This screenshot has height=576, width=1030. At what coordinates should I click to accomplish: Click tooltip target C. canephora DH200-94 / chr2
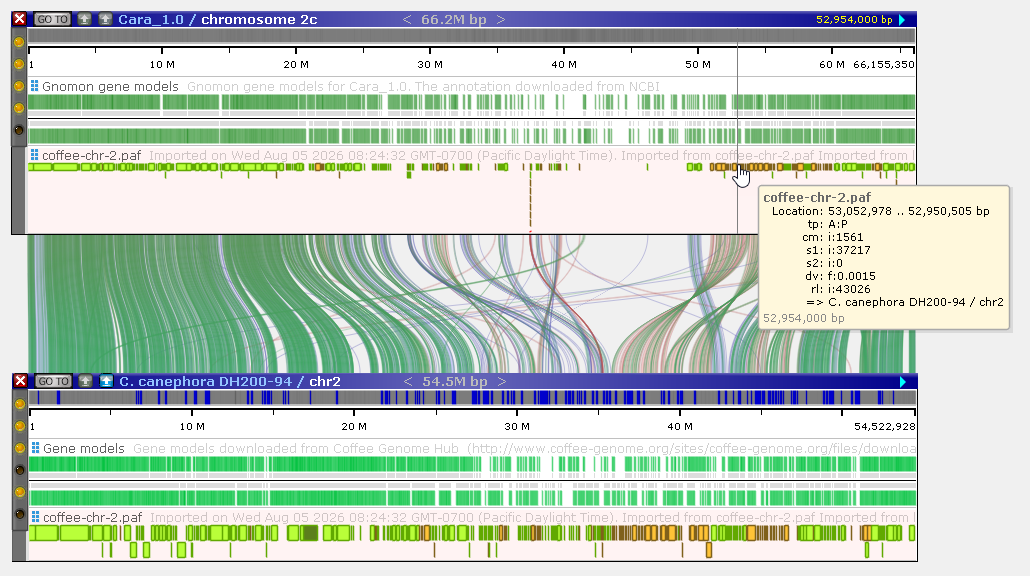(x=916, y=302)
